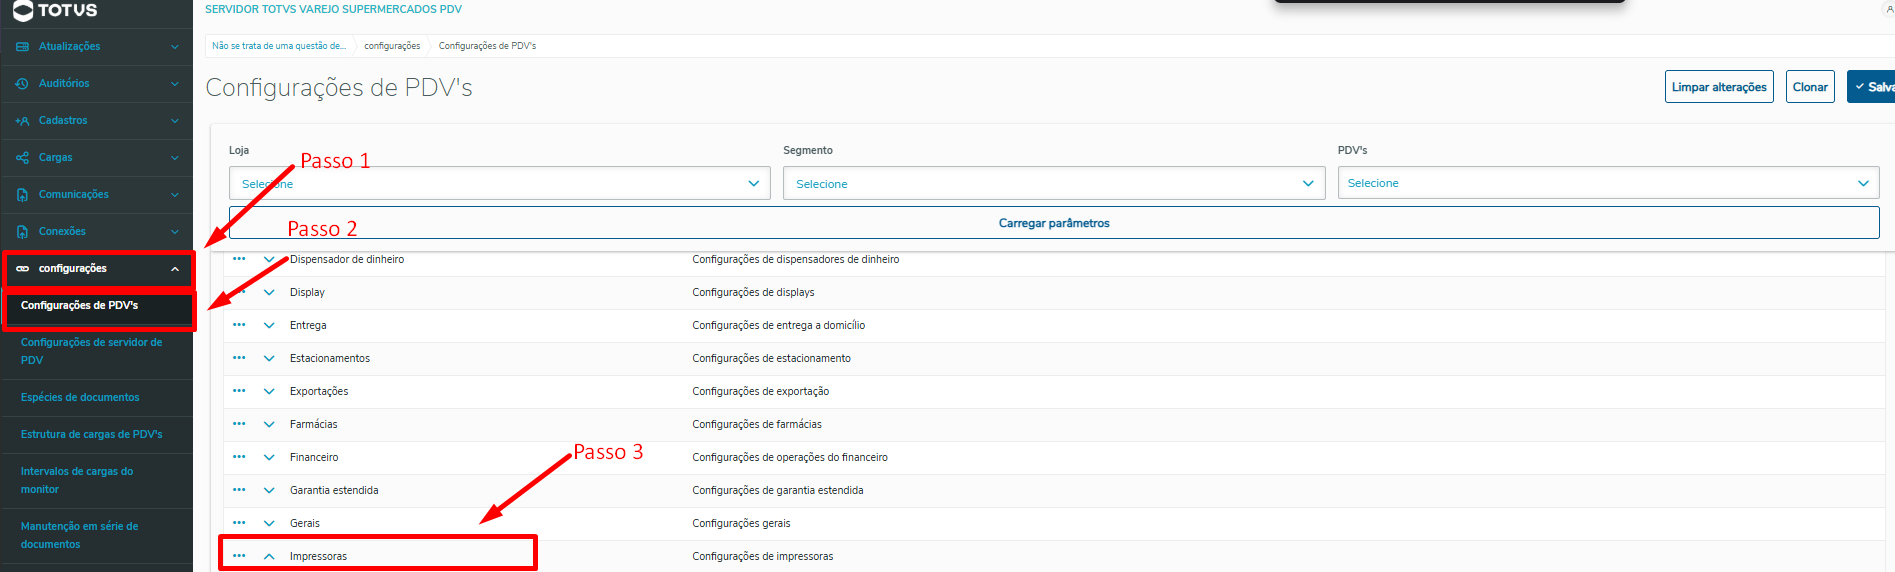Screen dimensions: 1895x572
Task: Click the Clonar button
Action: click(1810, 87)
